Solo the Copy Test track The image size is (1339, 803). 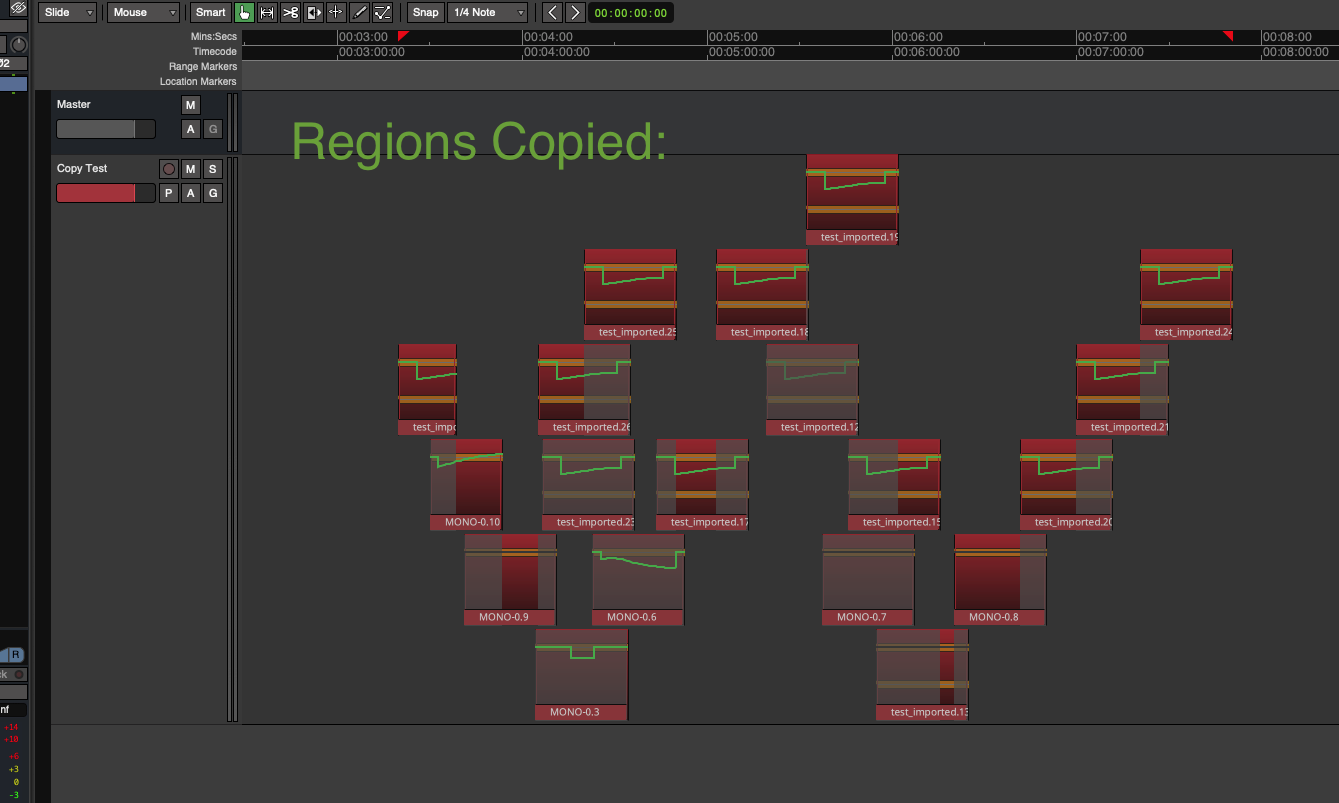pyautogui.click(x=213, y=169)
